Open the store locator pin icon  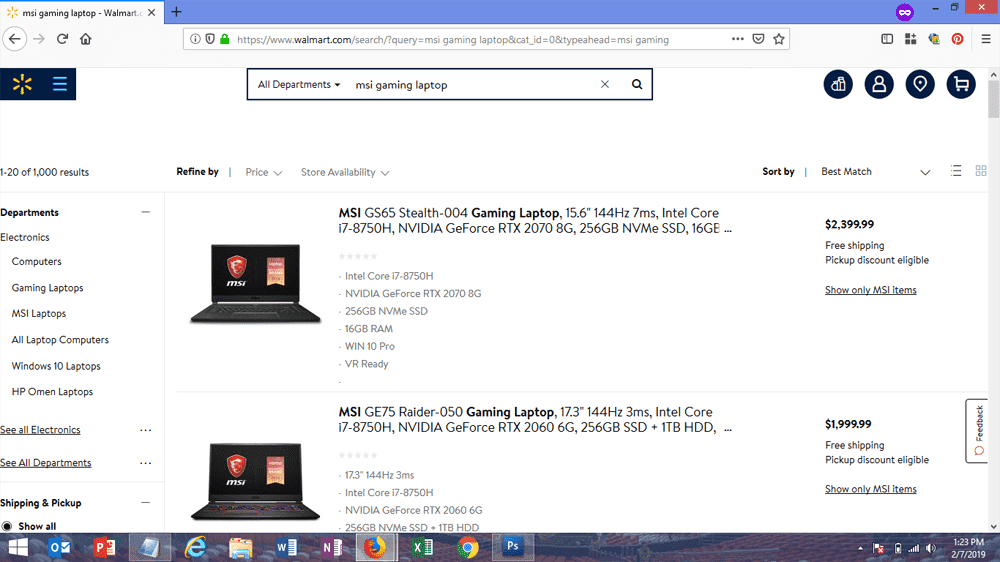tap(920, 84)
